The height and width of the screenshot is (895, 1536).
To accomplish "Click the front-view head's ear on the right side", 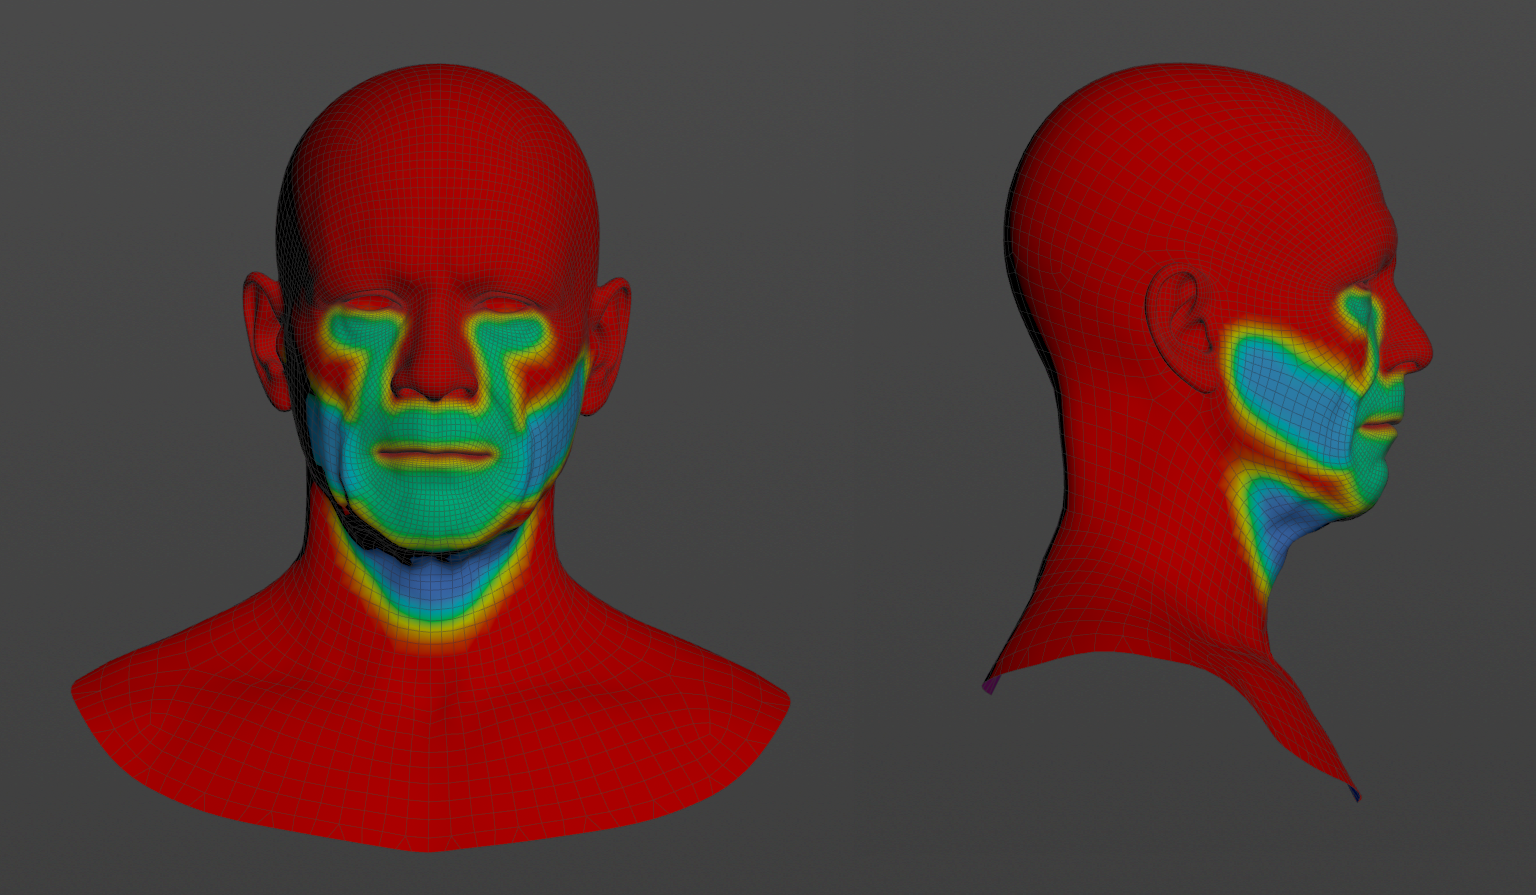I will pos(610,340).
